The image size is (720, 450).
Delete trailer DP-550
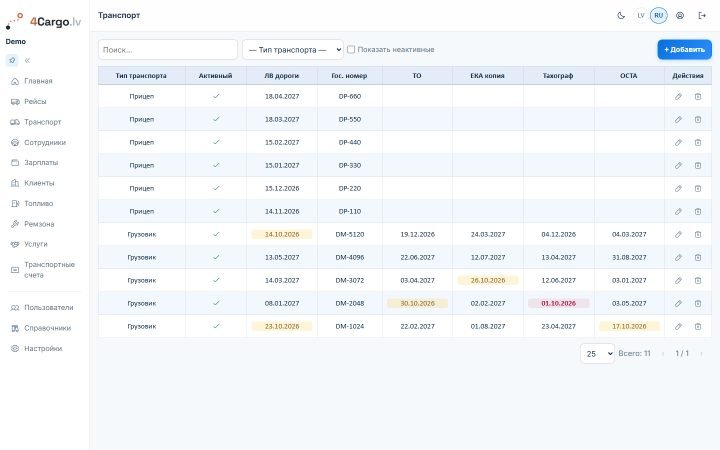pos(698,119)
